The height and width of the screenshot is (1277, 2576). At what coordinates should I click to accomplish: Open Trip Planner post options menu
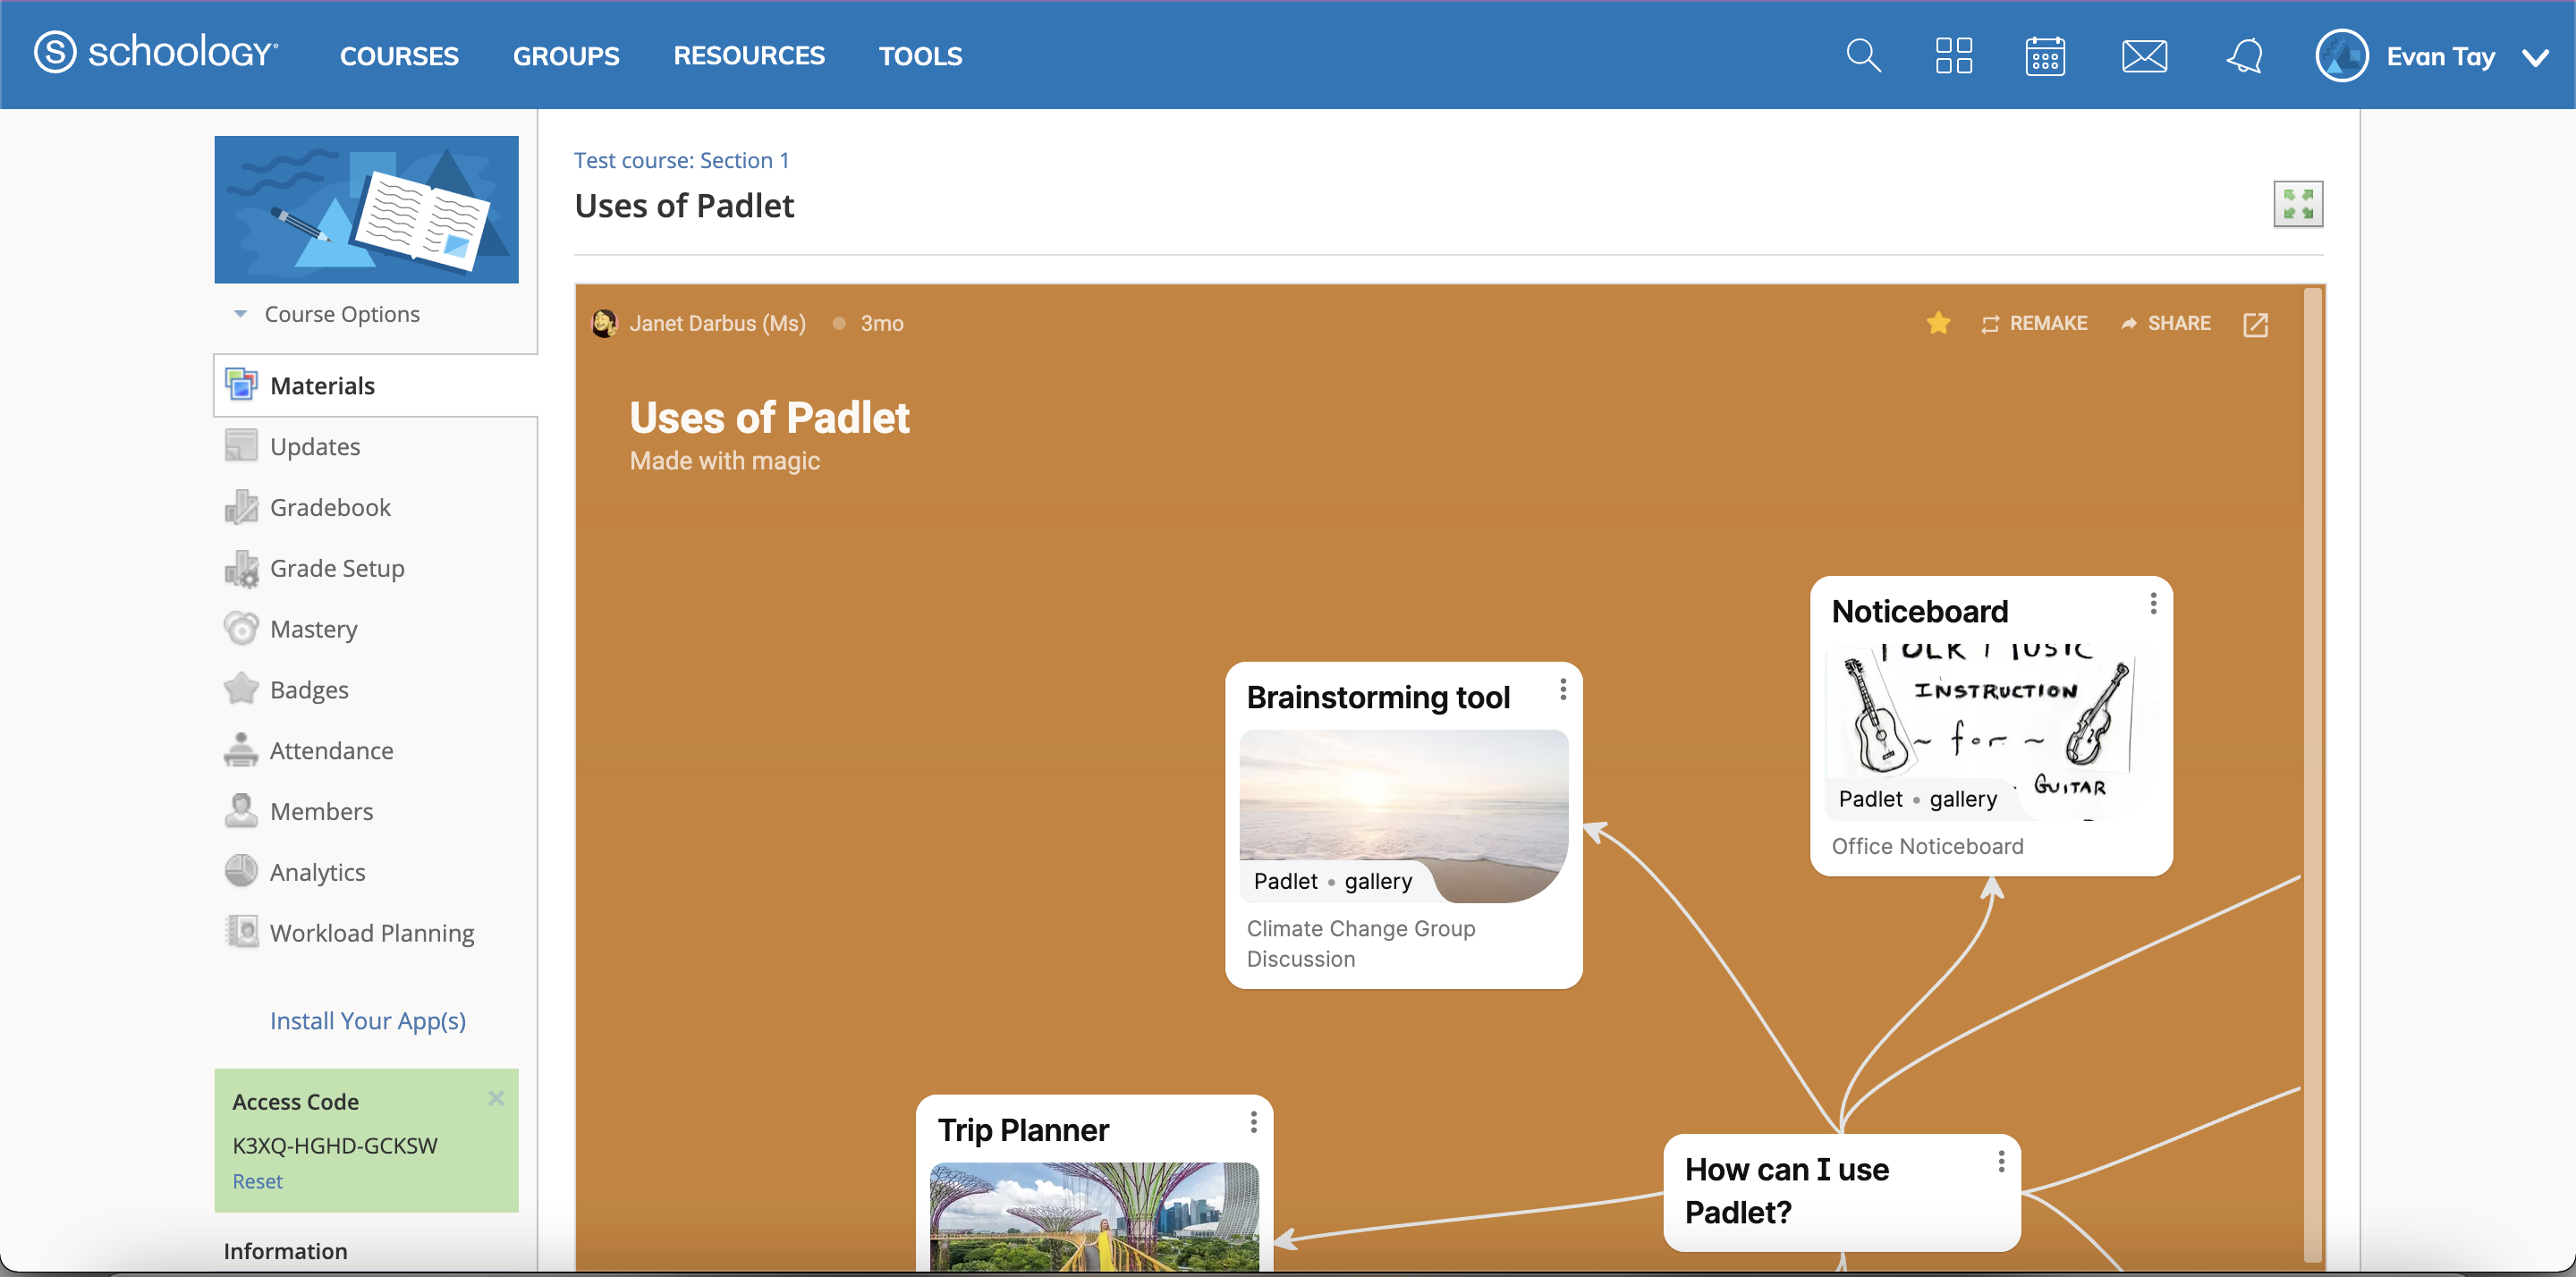(x=1252, y=1122)
